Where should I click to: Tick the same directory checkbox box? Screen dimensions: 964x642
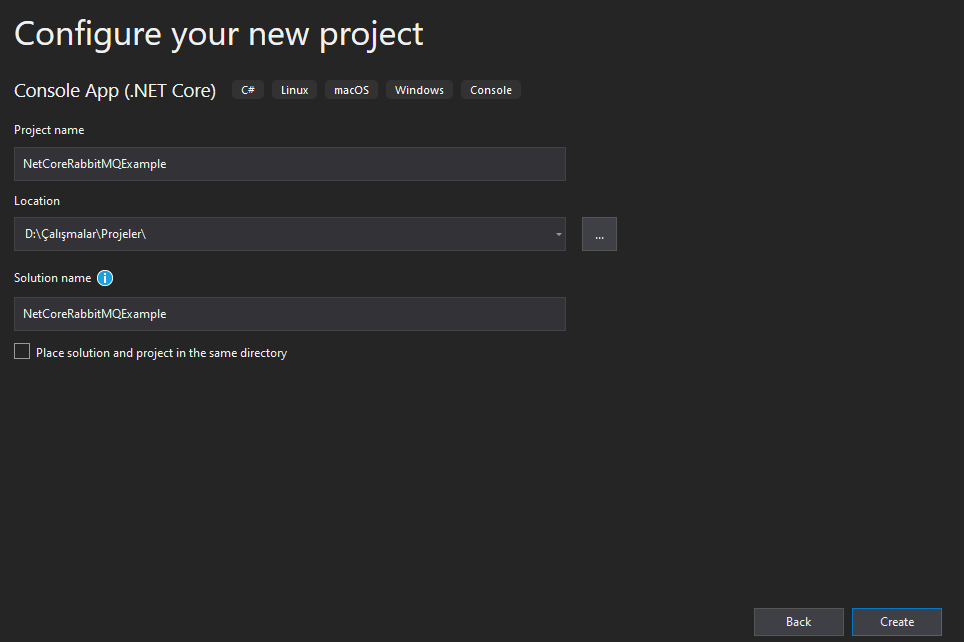[22, 351]
